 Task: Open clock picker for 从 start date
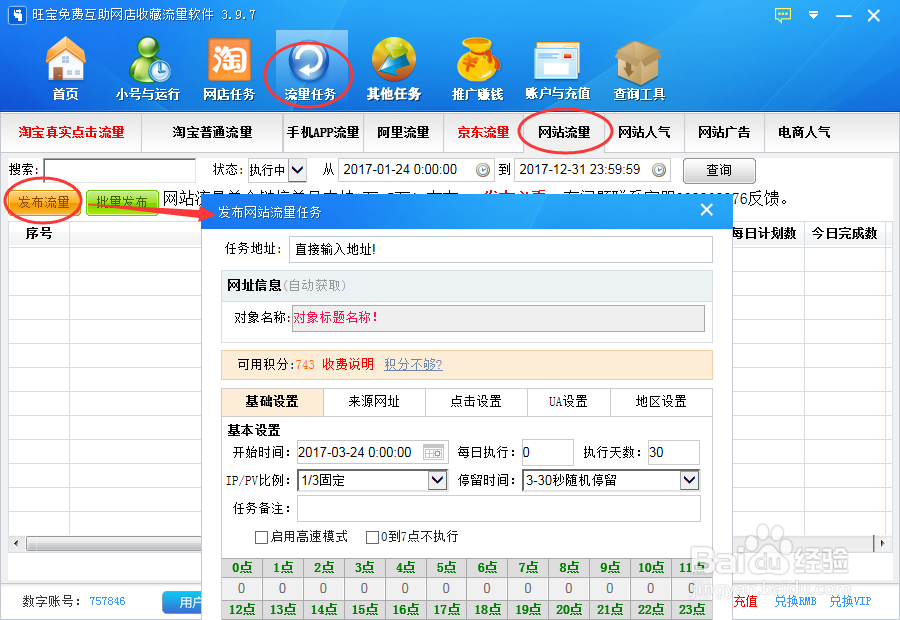(x=483, y=170)
